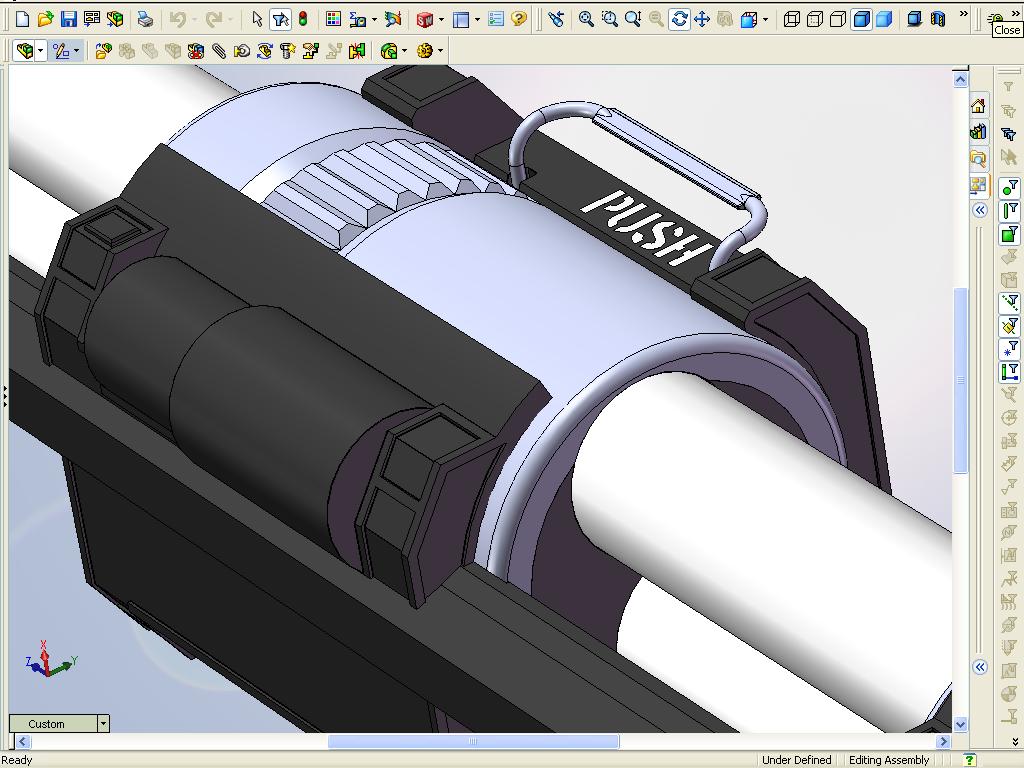Screen dimensions: 1024x768
Task: Toggle the selection filter toolbar button
Action: point(280,19)
